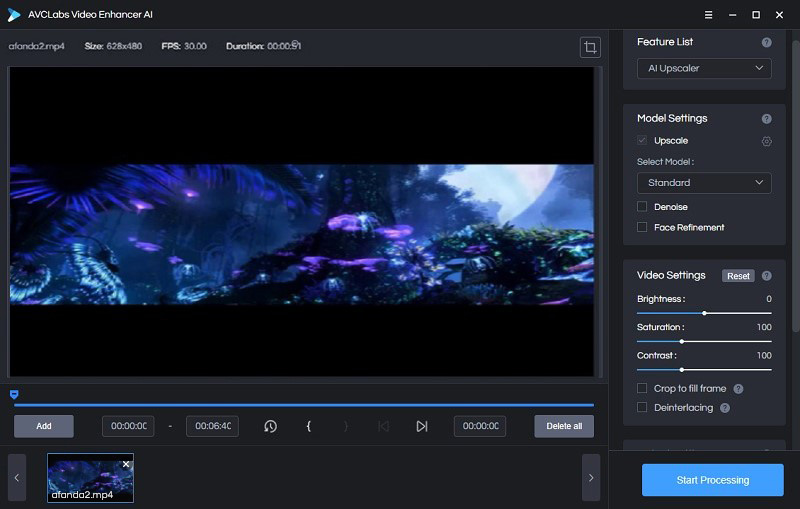Open the hamburger menu in title bar
The width and height of the screenshot is (800, 509).
pyautogui.click(x=708, y=15)
